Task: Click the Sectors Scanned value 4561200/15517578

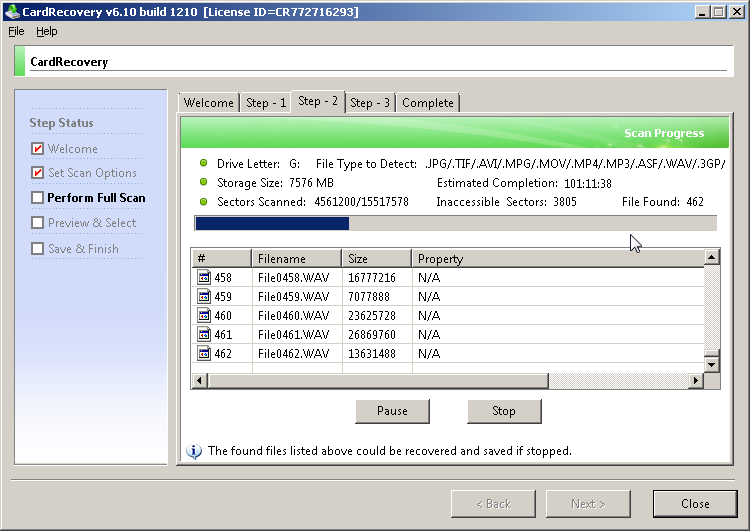Action: [362, 202]
